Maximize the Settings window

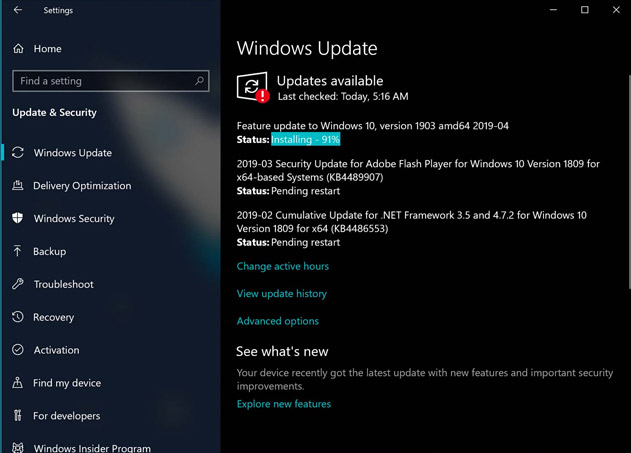click(585, 10)
